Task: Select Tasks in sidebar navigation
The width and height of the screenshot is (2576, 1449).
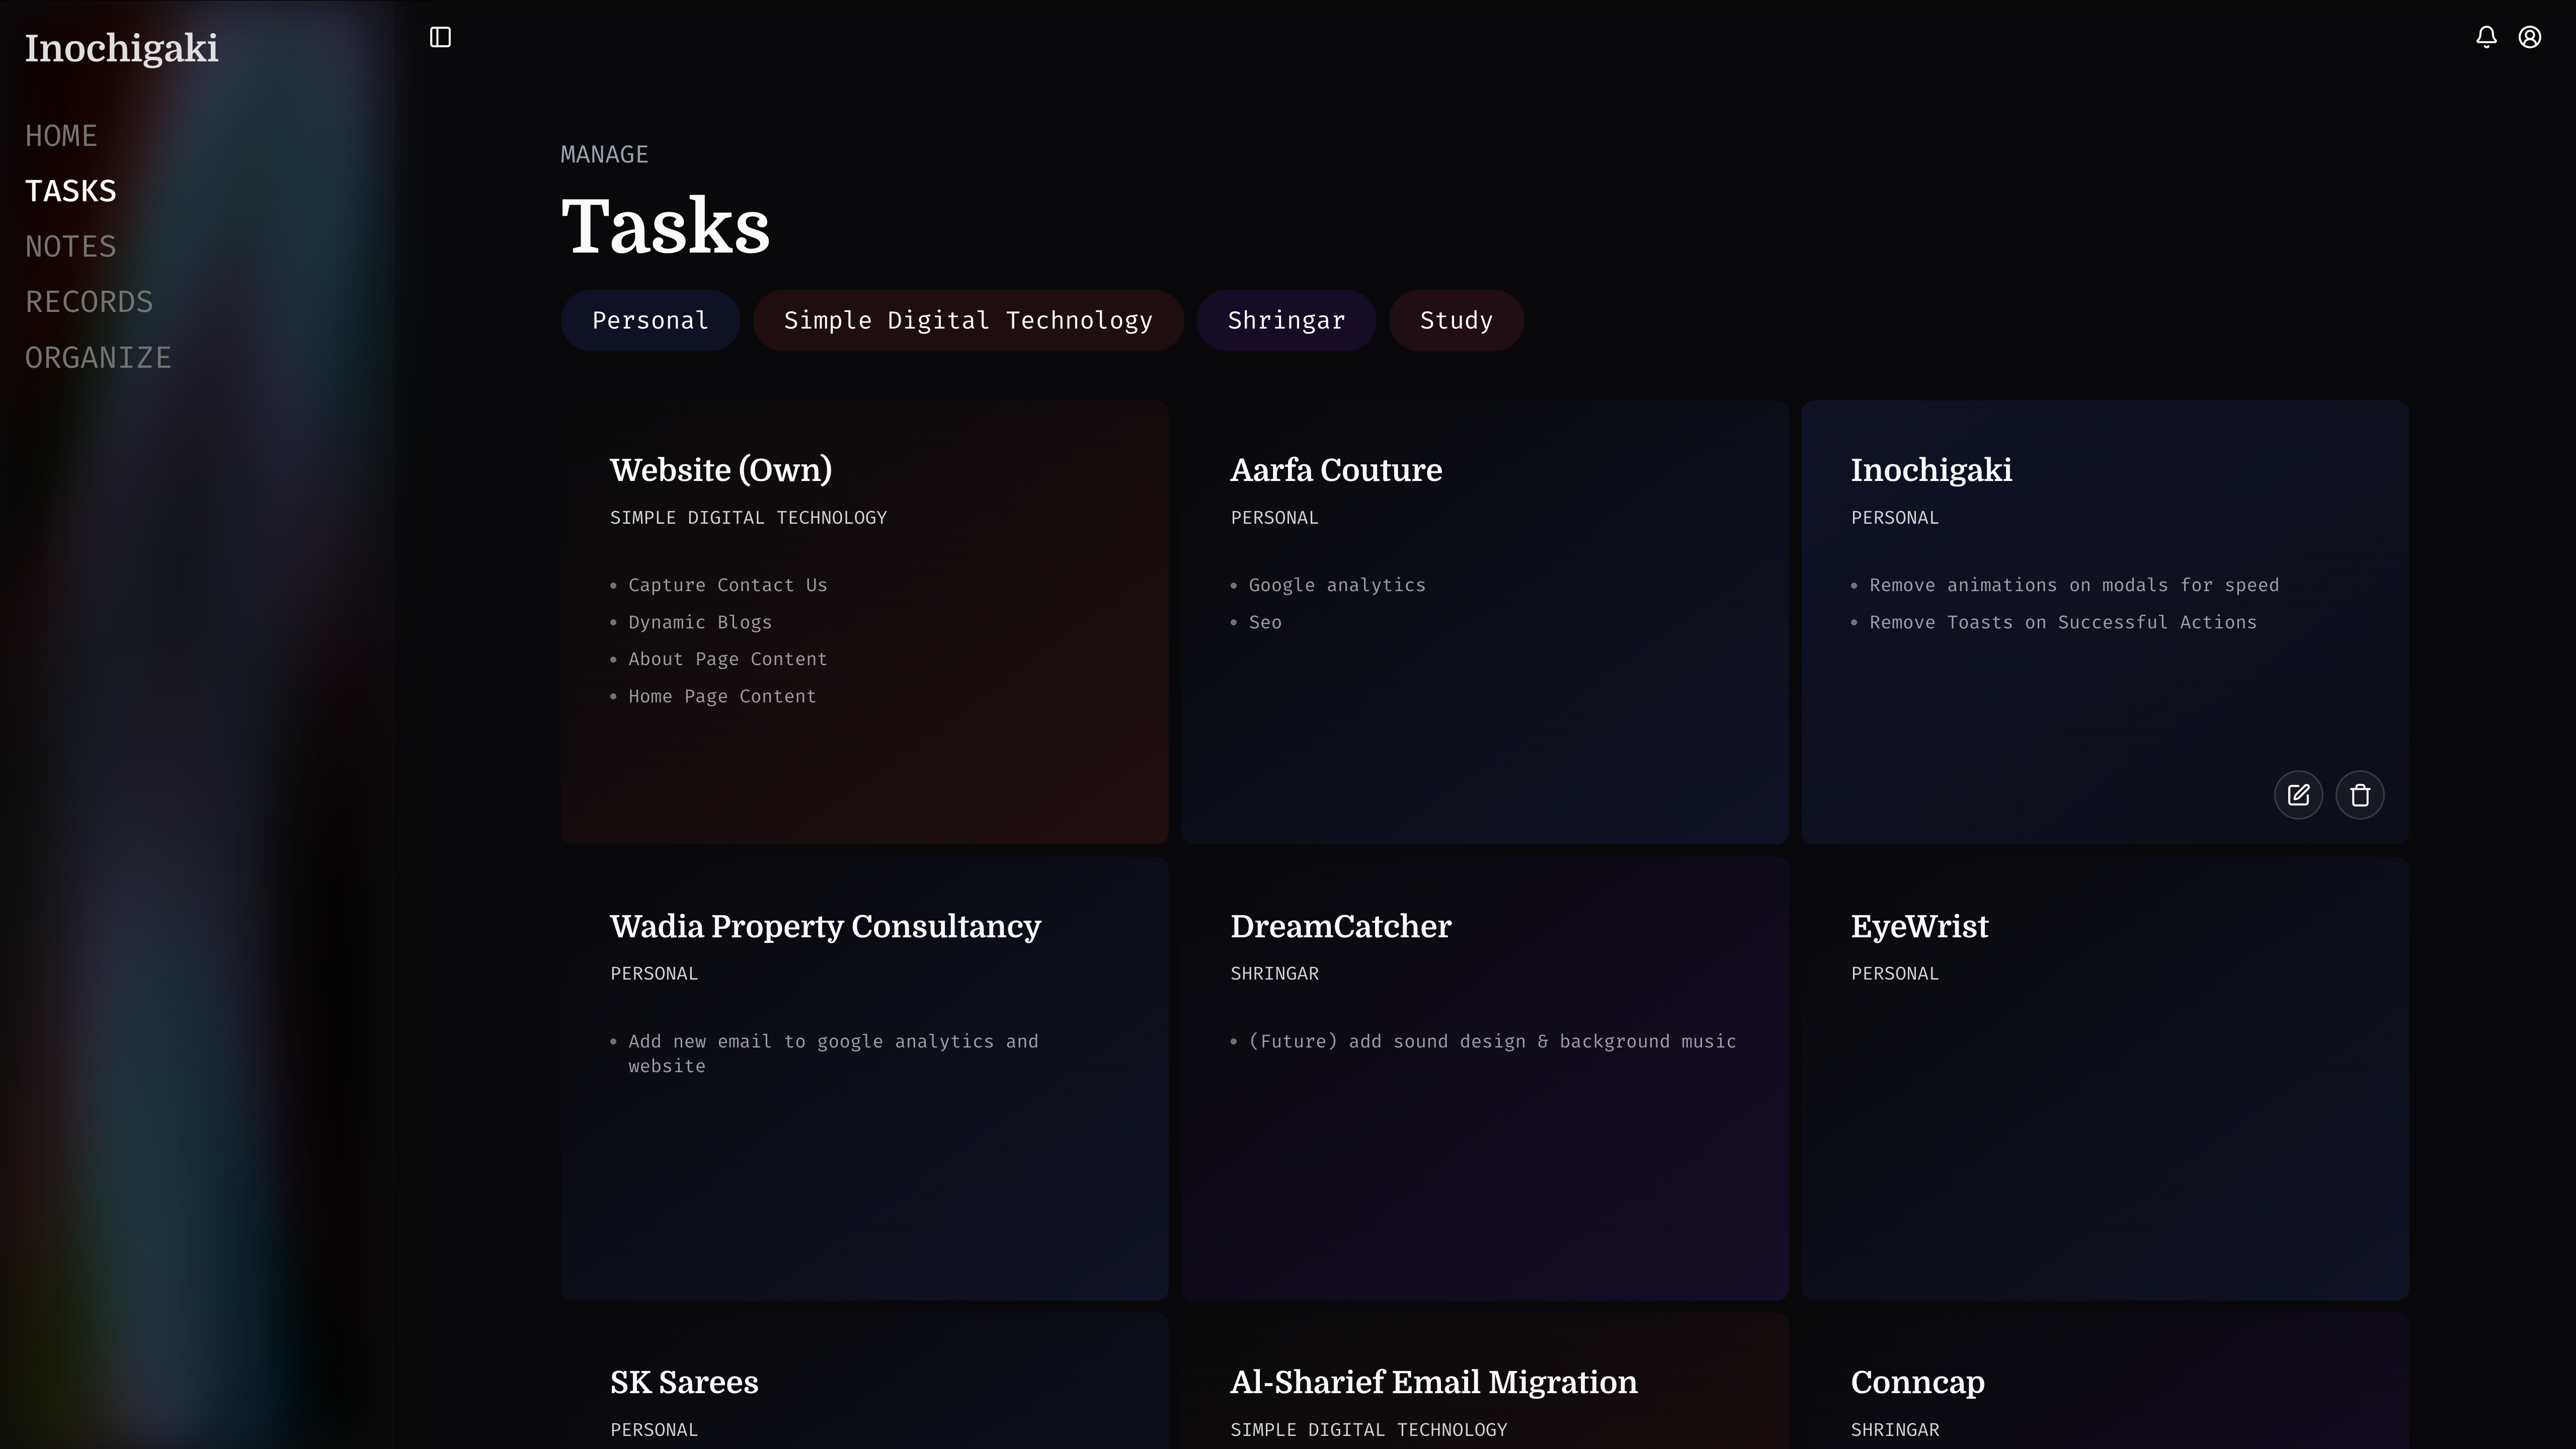Action: [70, 191]
